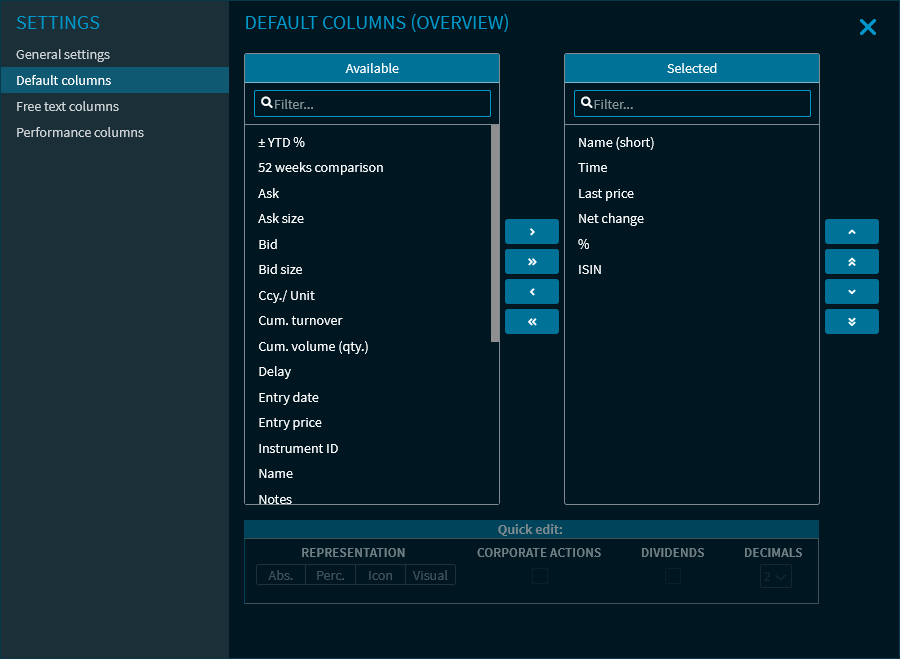The height and width of the screenshot is (659, 900).
Task: Toggle the Corporate Actions checkbox
Action: coord(540,576)
